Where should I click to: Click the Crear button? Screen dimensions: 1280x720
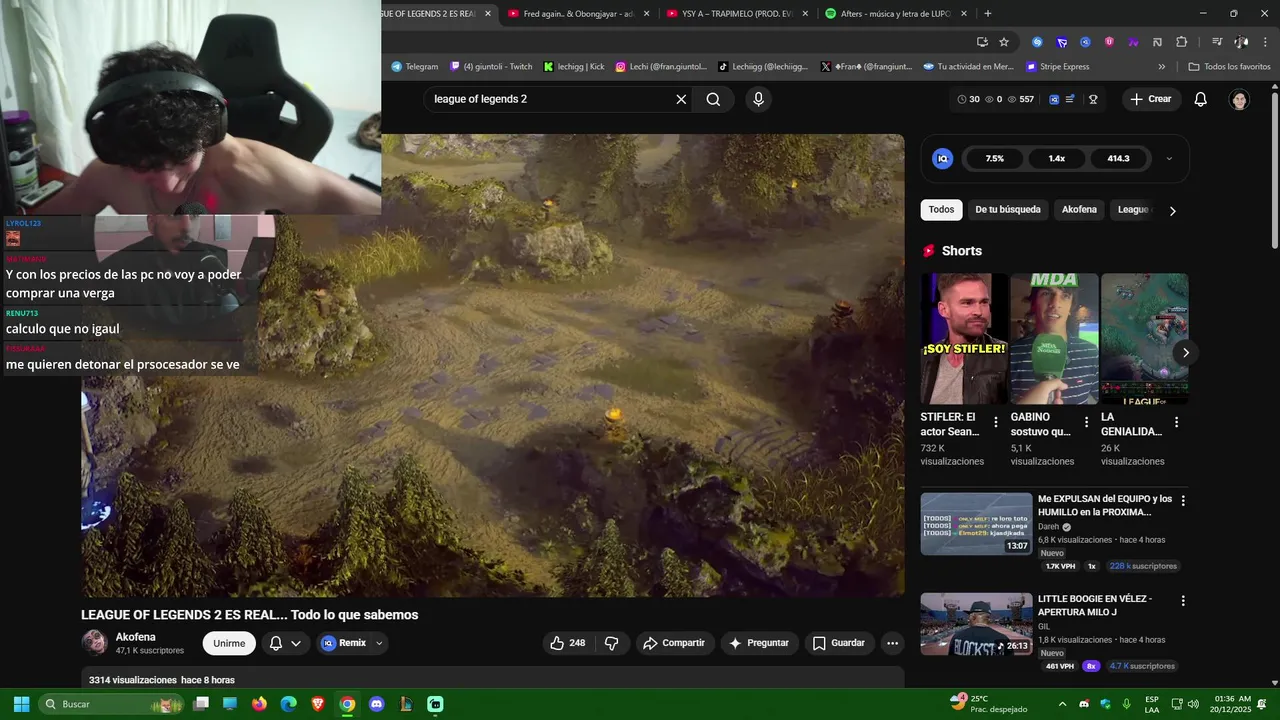point(1151,99)
